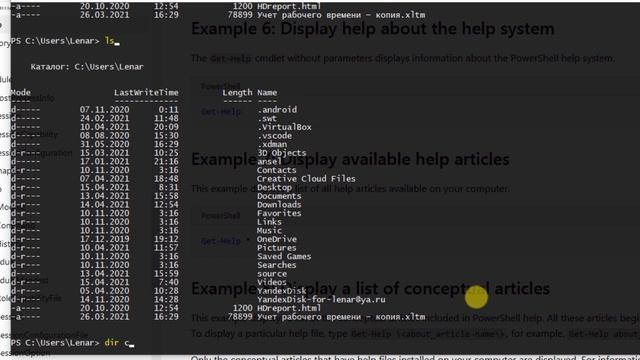Image resolution: width=640 pixels, height=360 pixels.
Task: Click the date 17.12.2019
Action: tap(104, 239)
